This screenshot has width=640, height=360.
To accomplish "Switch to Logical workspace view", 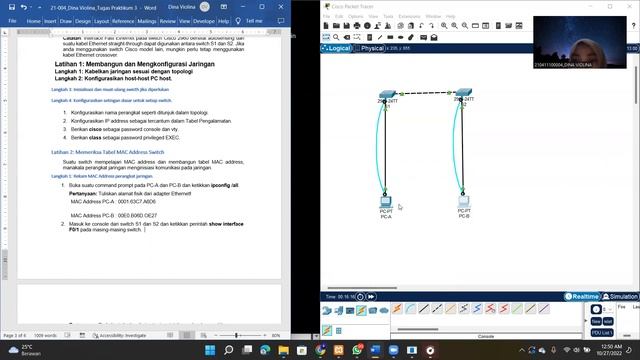I will click(x=336, y=48).
